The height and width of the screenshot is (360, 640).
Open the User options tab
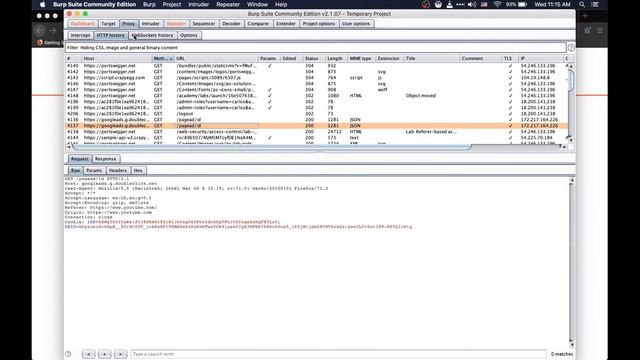point(356,24)
